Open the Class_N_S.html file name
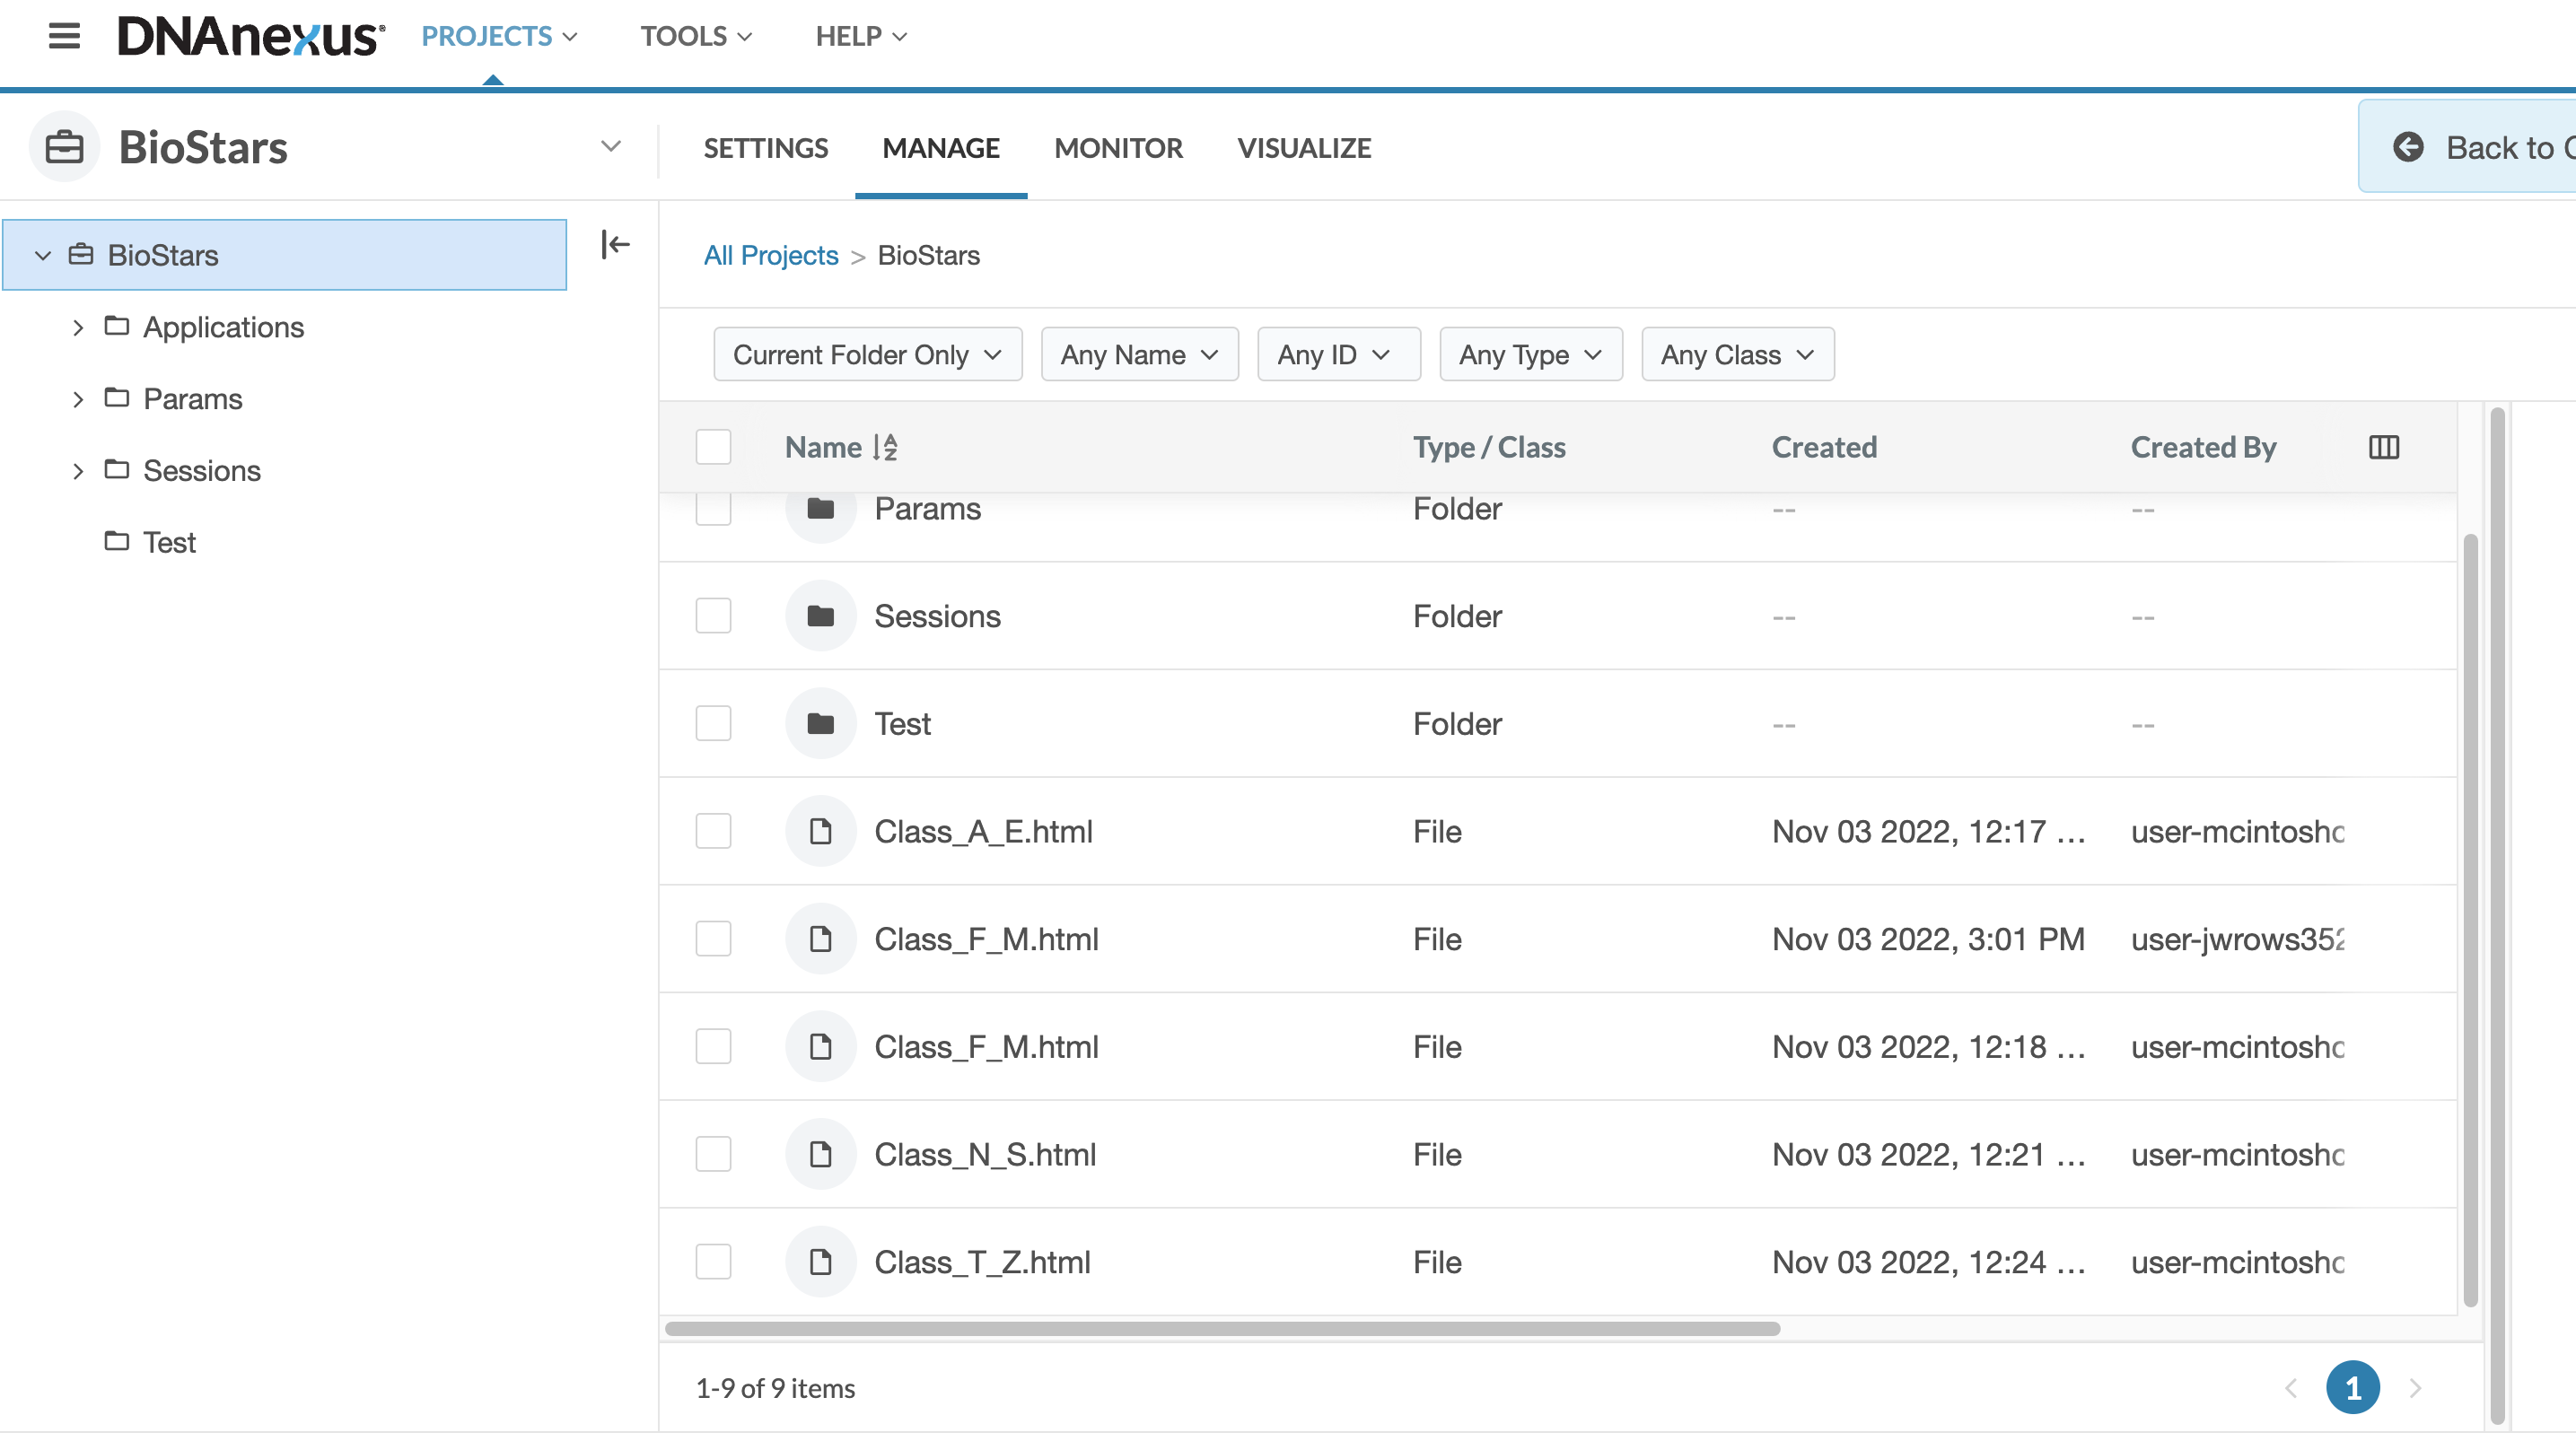This screenshot has width=2576, height=1450. [985, 1154]
